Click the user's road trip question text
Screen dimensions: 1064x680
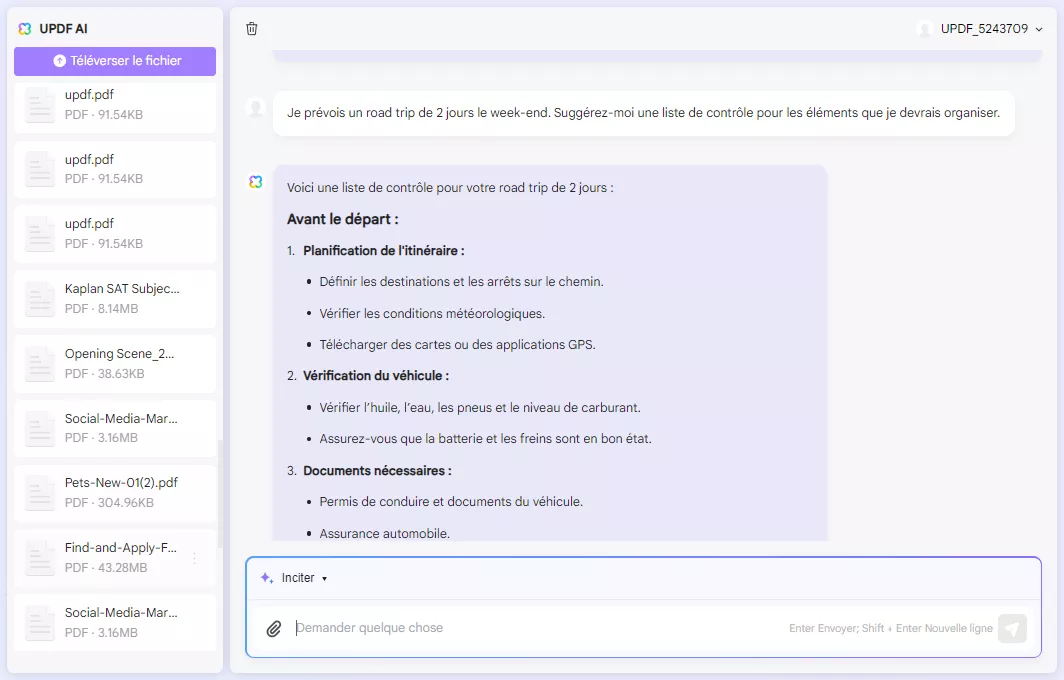pyautogui.click(x=643, y=113)
